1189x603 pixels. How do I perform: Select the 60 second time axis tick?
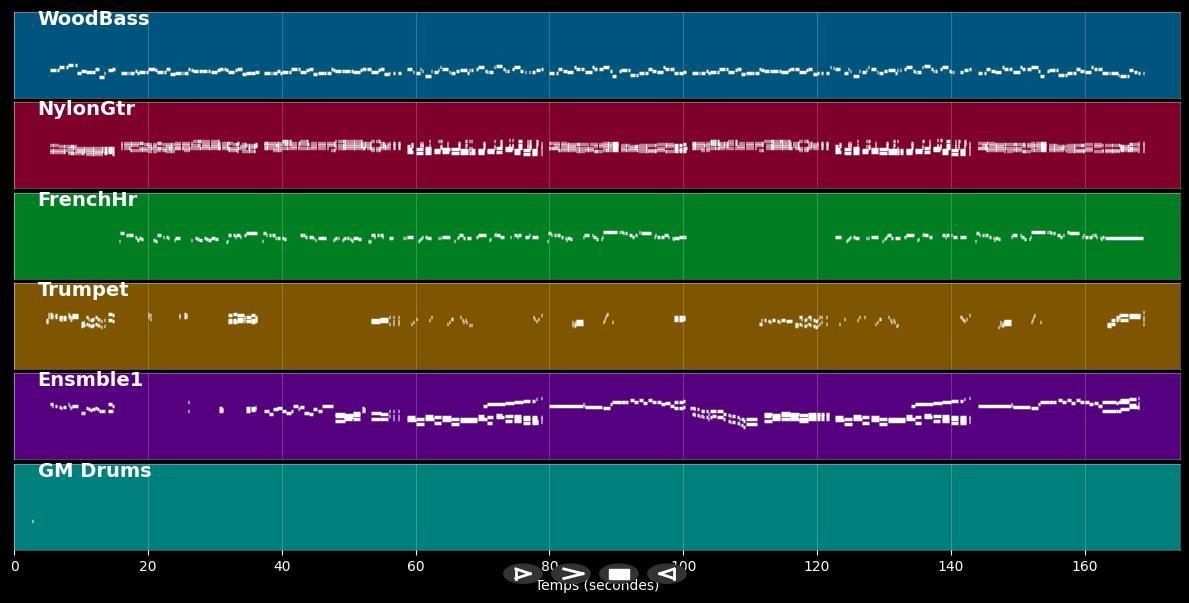[x=416, y=567]
